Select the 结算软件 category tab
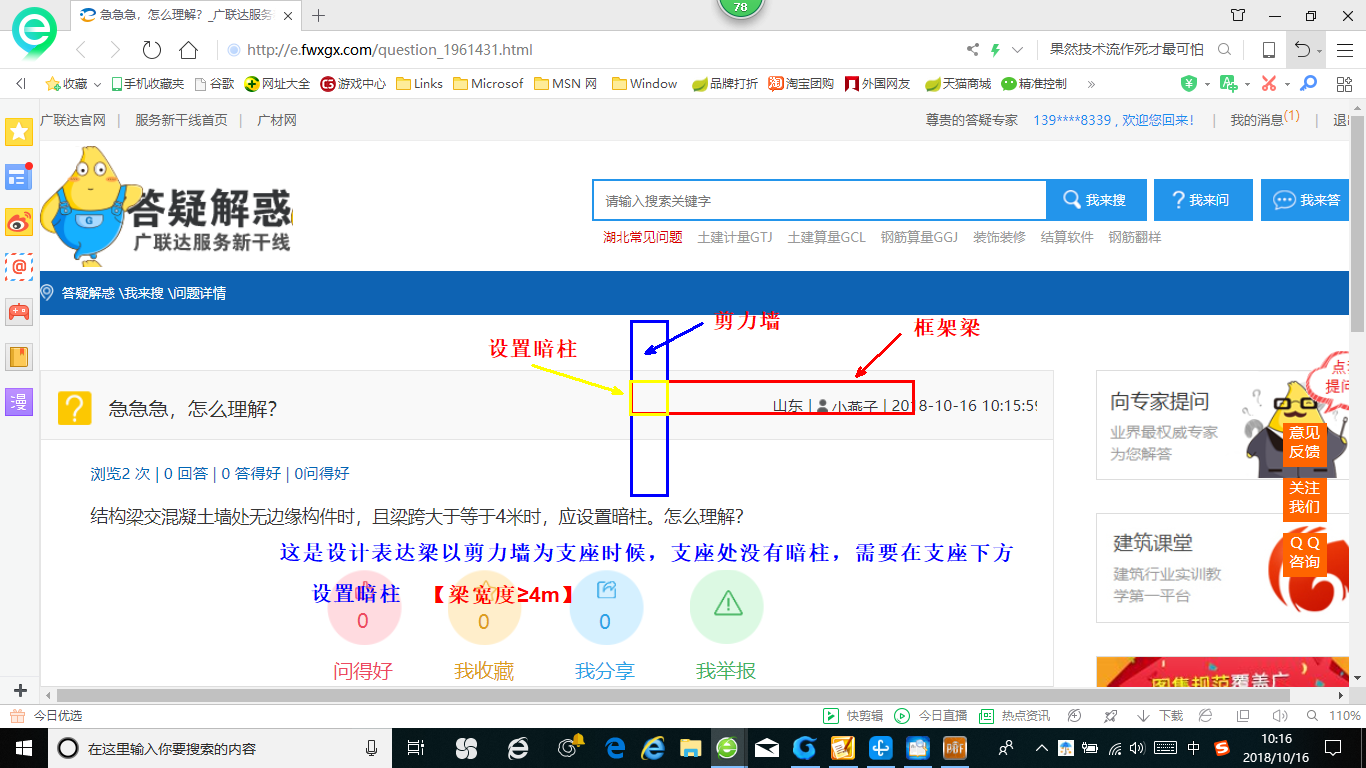The width and height of the screenshot is (1366, 768). click(x=1067, y=238)
